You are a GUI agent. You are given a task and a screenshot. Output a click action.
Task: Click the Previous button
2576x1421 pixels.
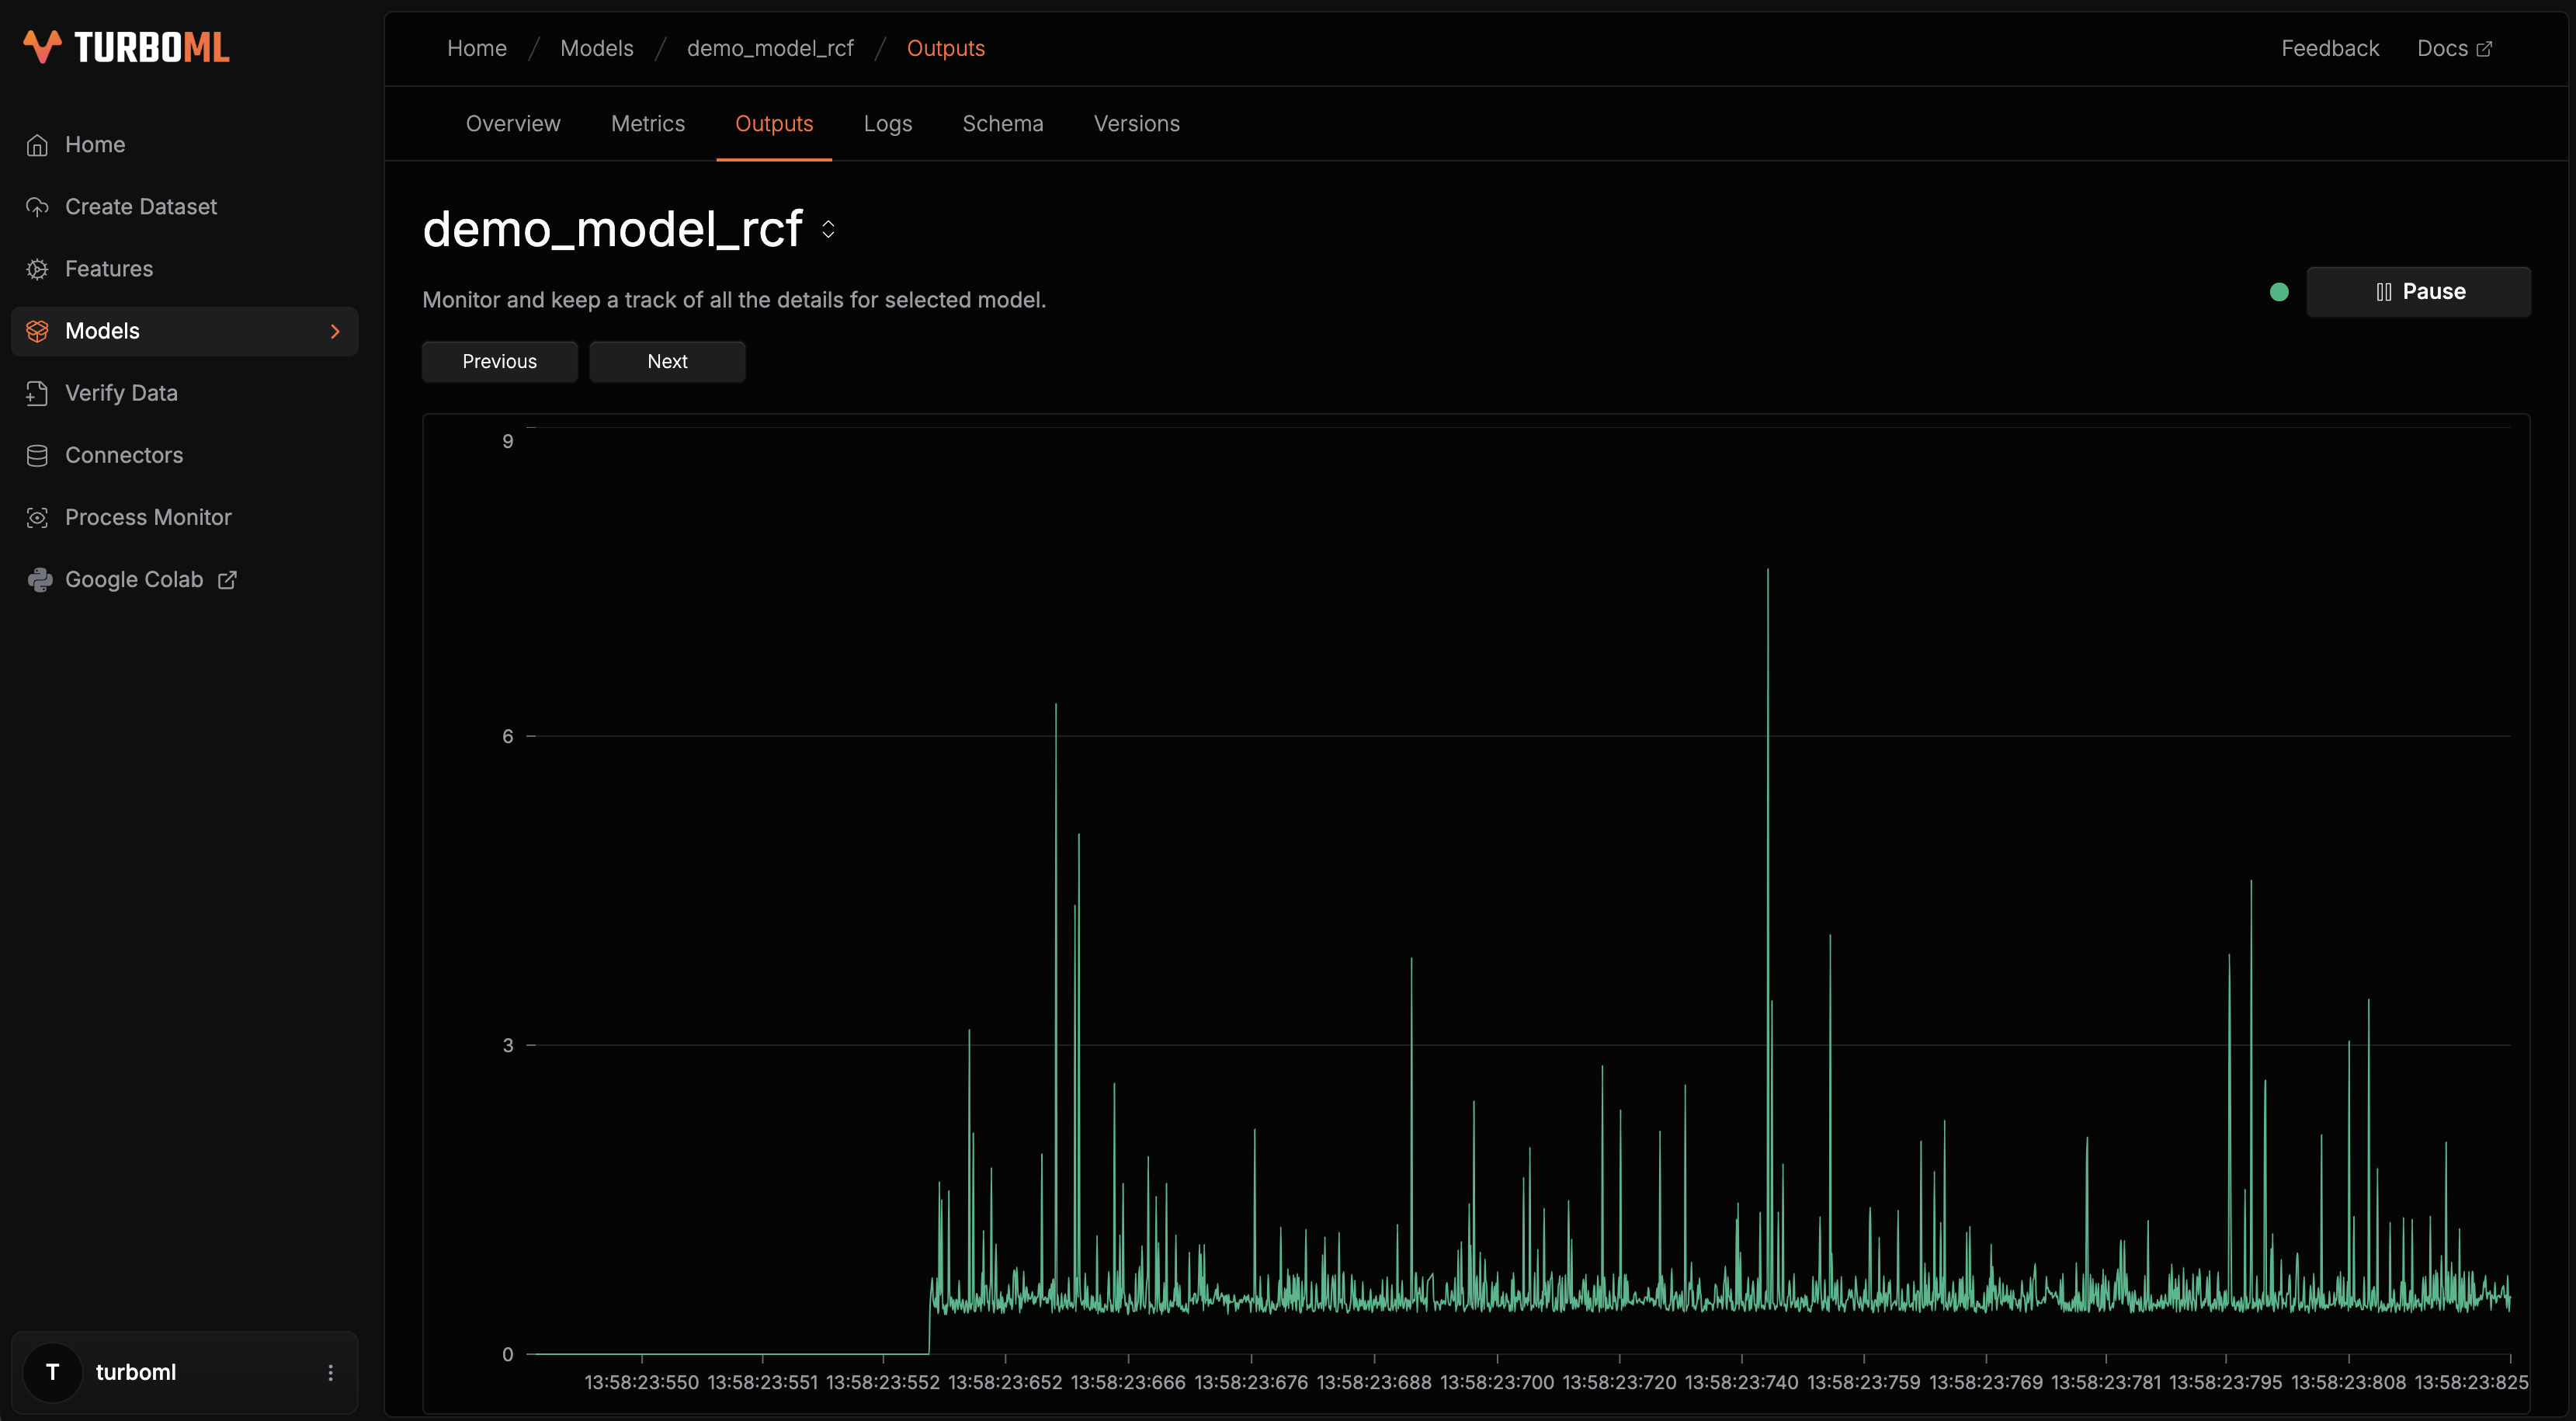499,361
